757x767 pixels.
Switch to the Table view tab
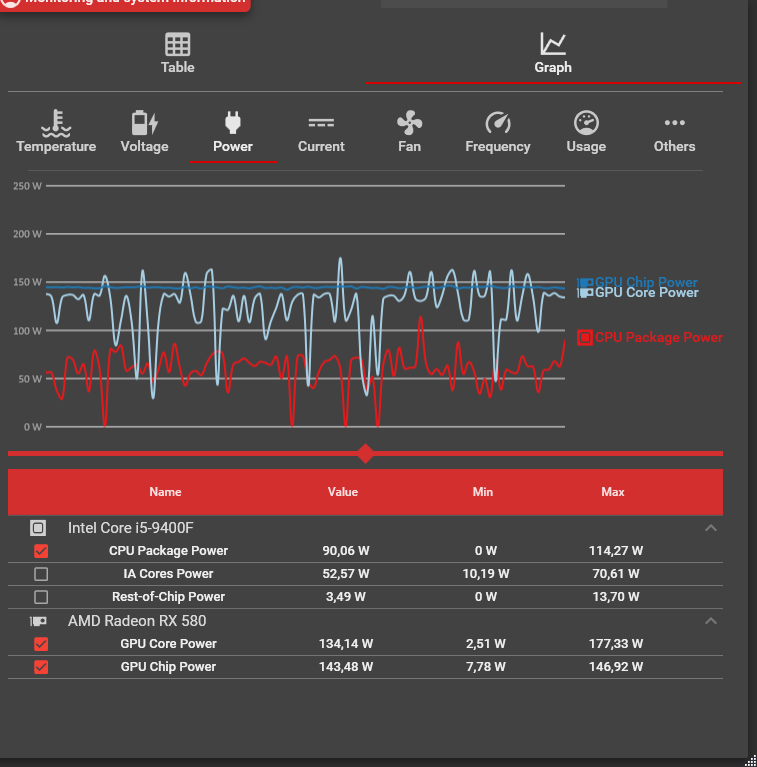[178, 53]
